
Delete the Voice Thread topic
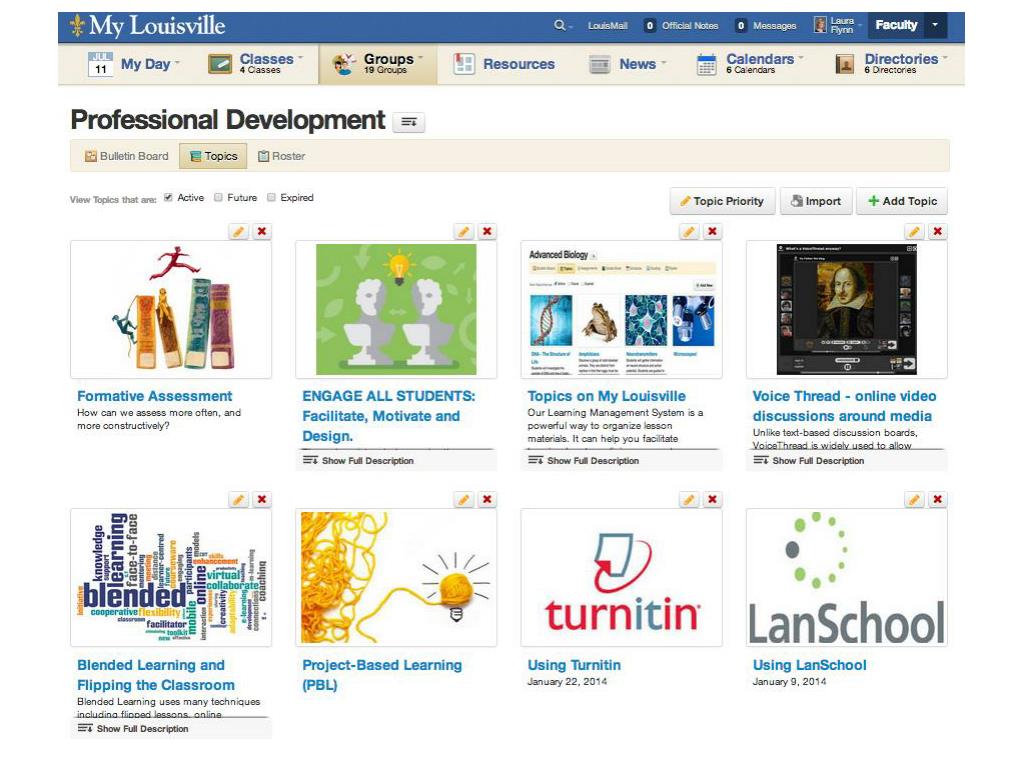click(x=938, y=231)
